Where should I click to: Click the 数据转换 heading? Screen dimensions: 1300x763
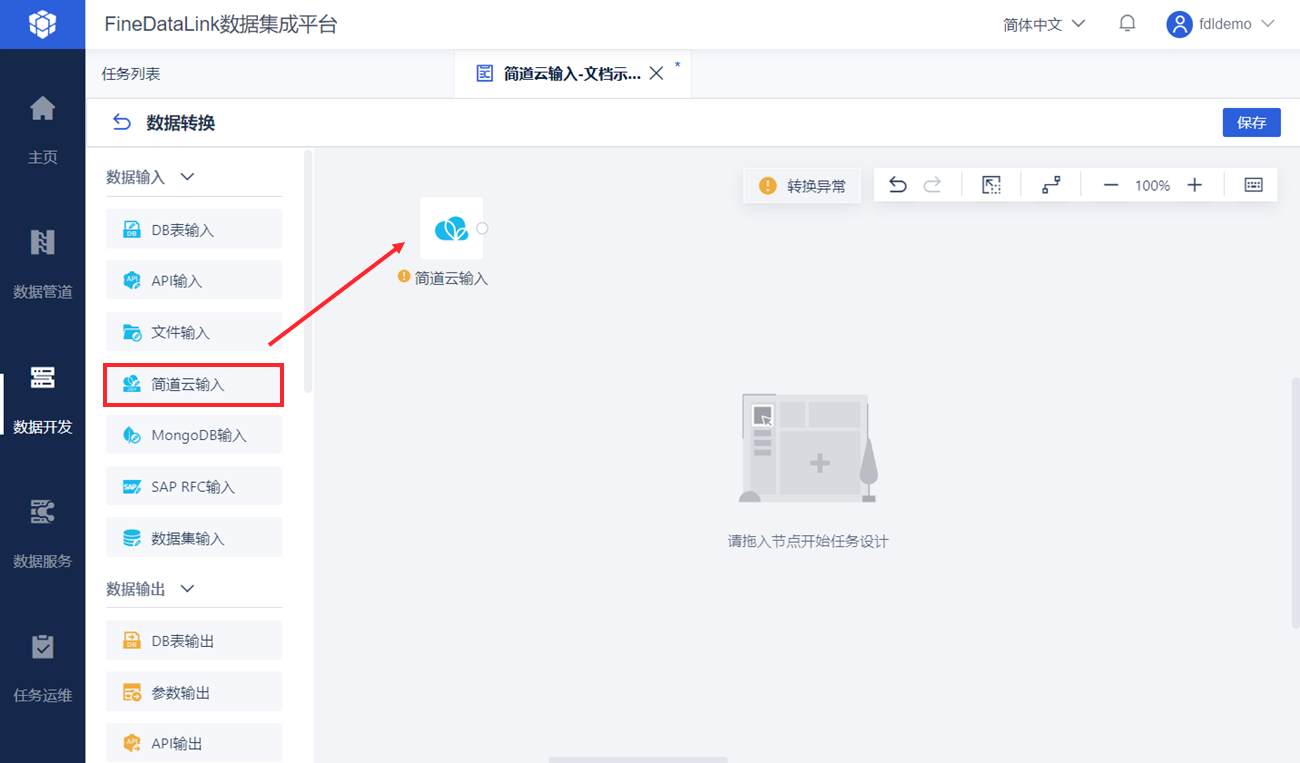pyautogui.click(x=181, y=123)
